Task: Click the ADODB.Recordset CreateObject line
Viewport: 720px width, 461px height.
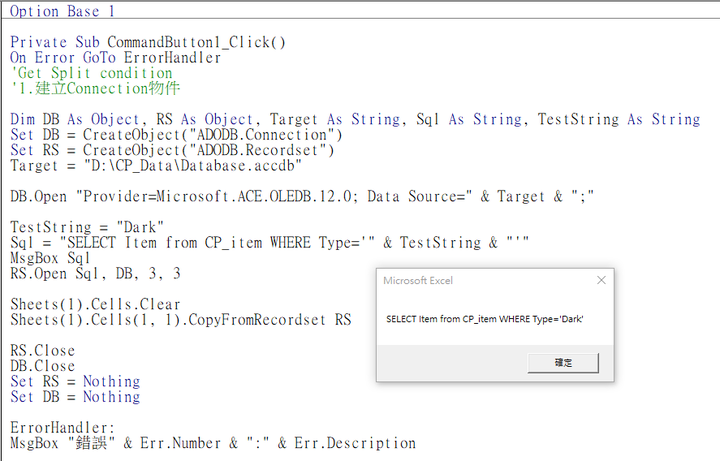Action: 172,150
